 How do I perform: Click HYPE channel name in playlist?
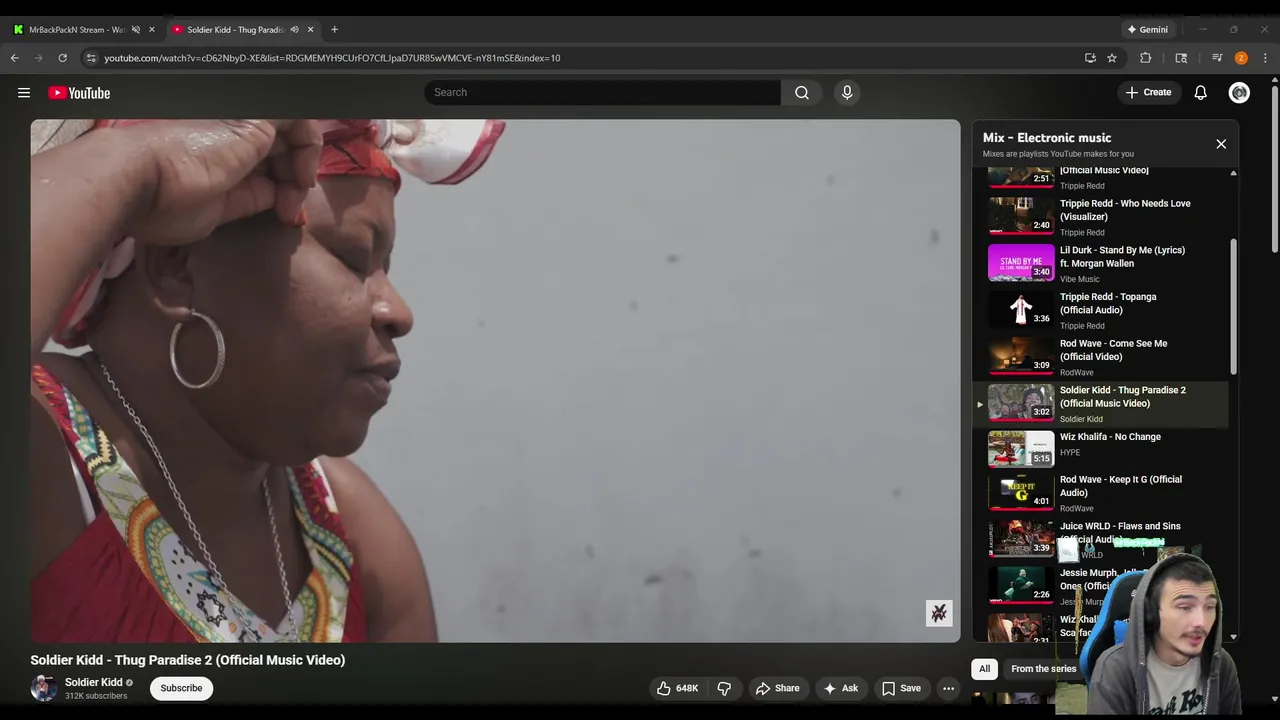1070,453
